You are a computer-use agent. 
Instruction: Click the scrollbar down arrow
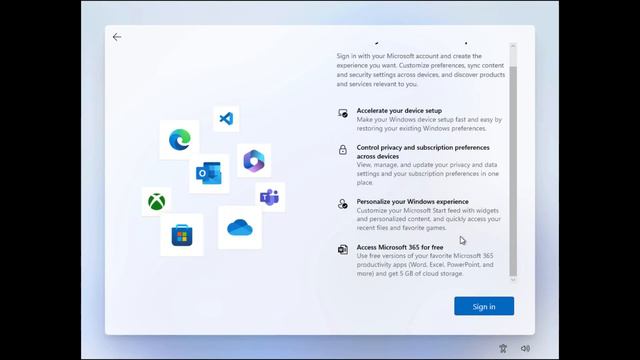pos(513,280)
